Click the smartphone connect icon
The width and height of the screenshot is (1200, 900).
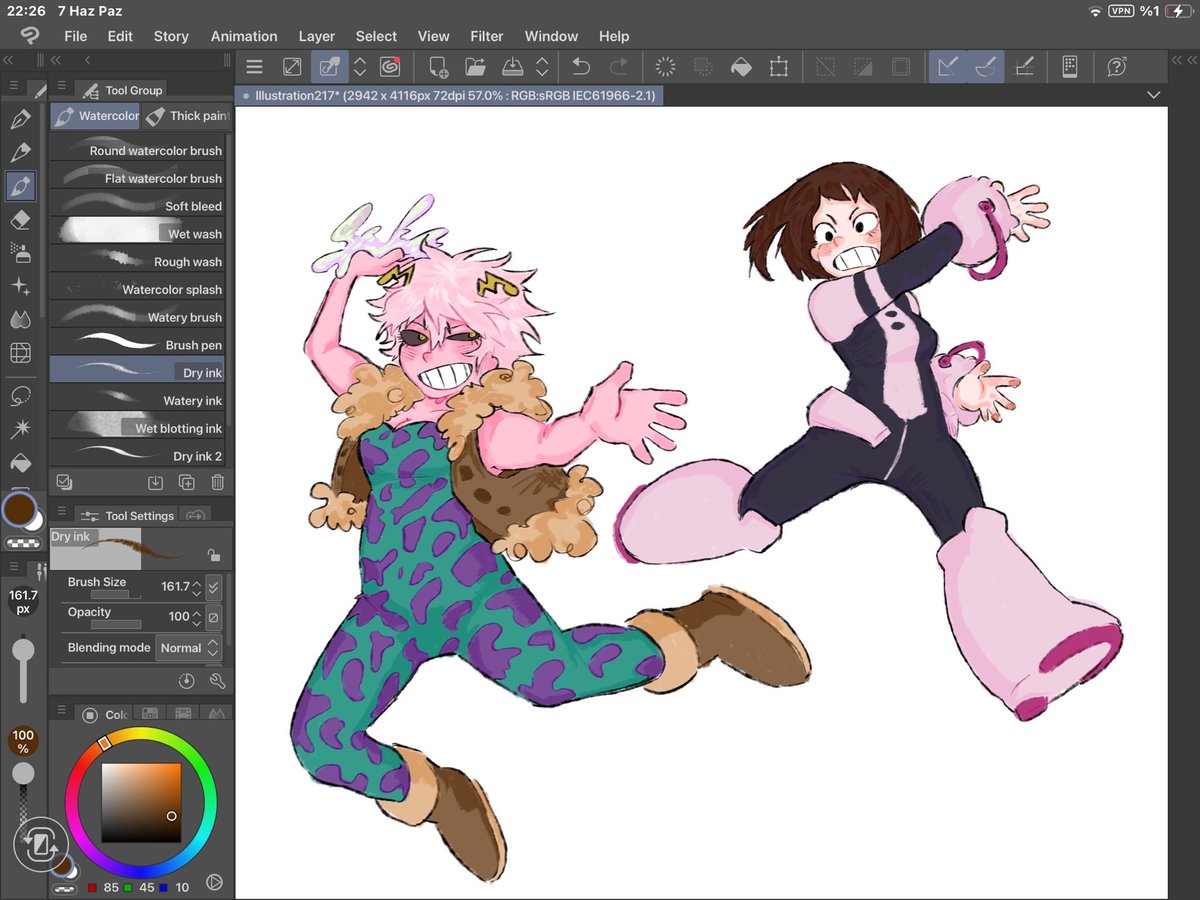click(x=1069, y=67)
